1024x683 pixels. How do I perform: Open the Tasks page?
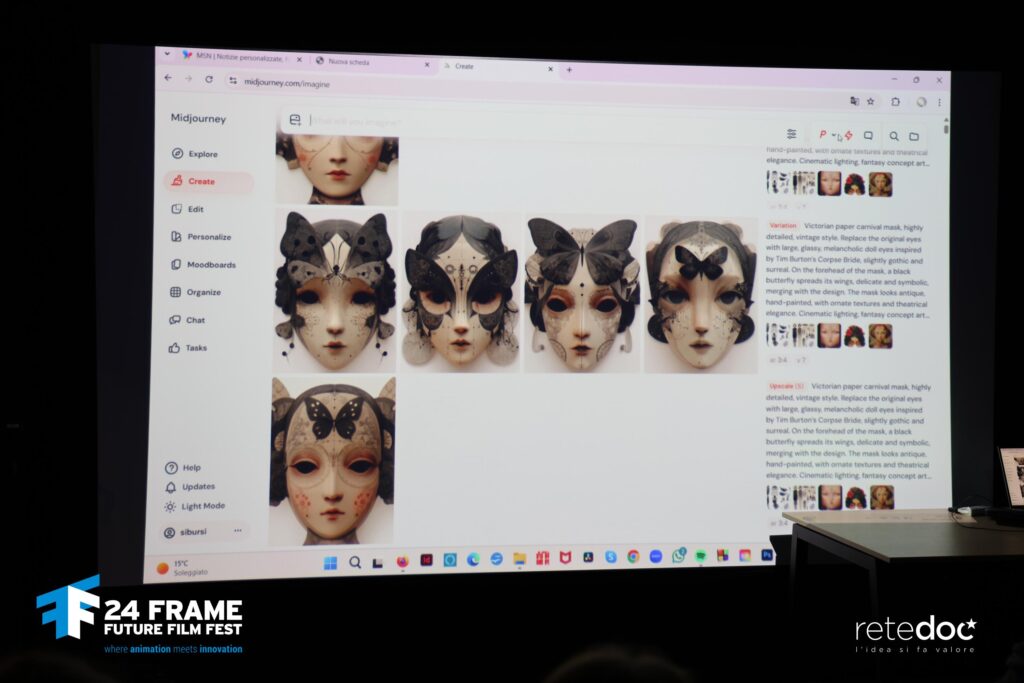[196, 348]
